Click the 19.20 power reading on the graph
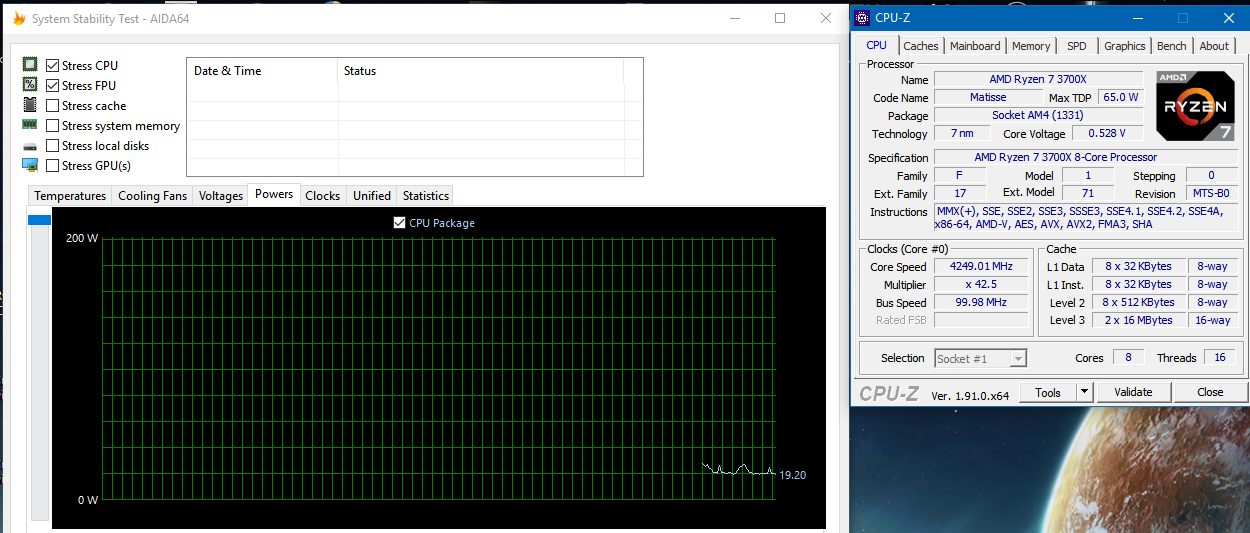The height and width of the screenshot is (533, 1250). [793, 475]
